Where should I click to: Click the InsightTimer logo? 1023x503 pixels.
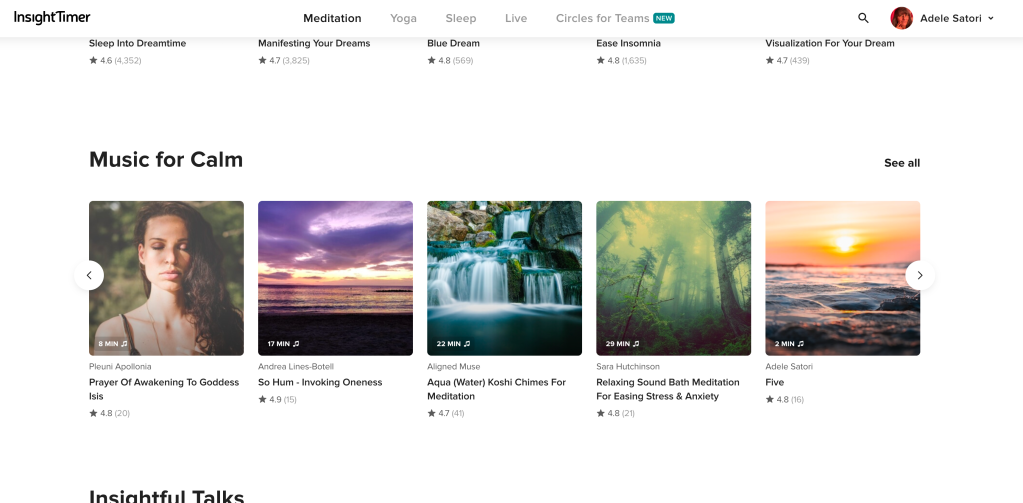pos(52,18)
